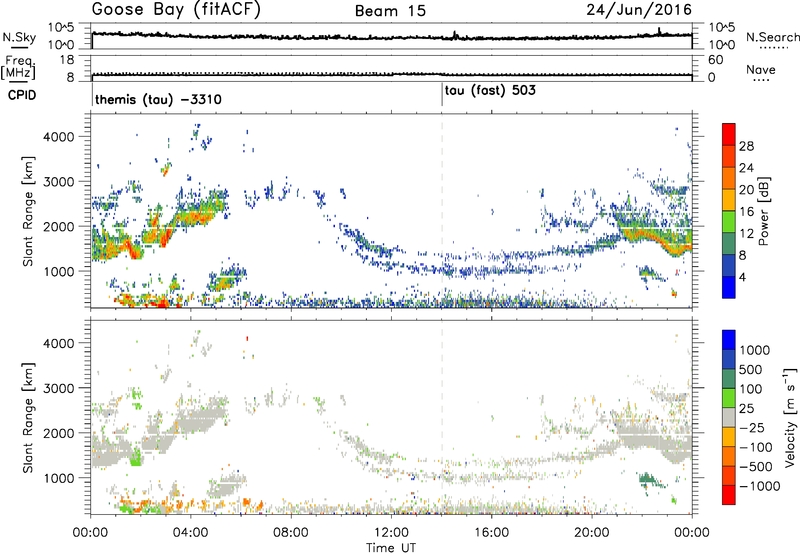The width and height of the screenshot is (800, 554).
Task: Click the '28' tick on Power colorbar
Action: 746,146
